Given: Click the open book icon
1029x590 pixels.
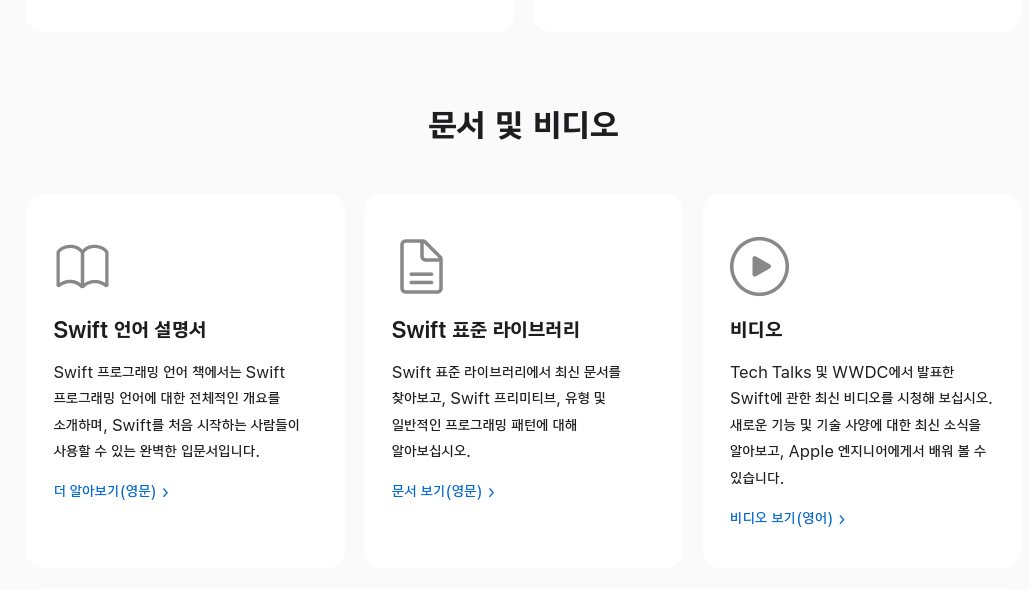Looking at the screenshot, I should [x=82, y=266].
